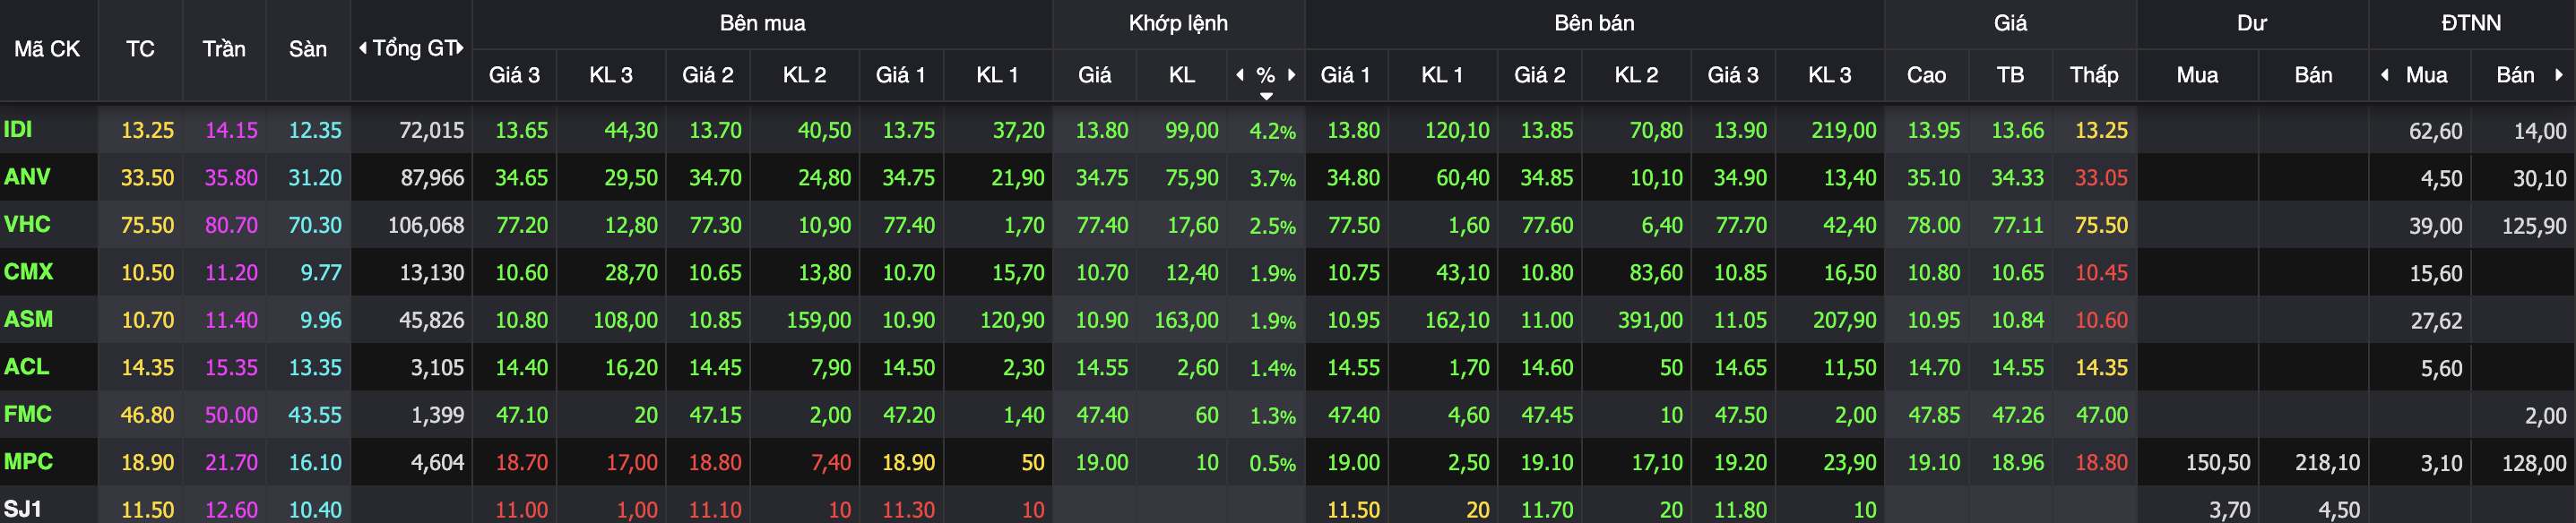Image resolution: width=2576 pixels, height=523 pixels.
Task: Click left arrow before ĐTNN Mua header
Action: tap(2385, 75)
